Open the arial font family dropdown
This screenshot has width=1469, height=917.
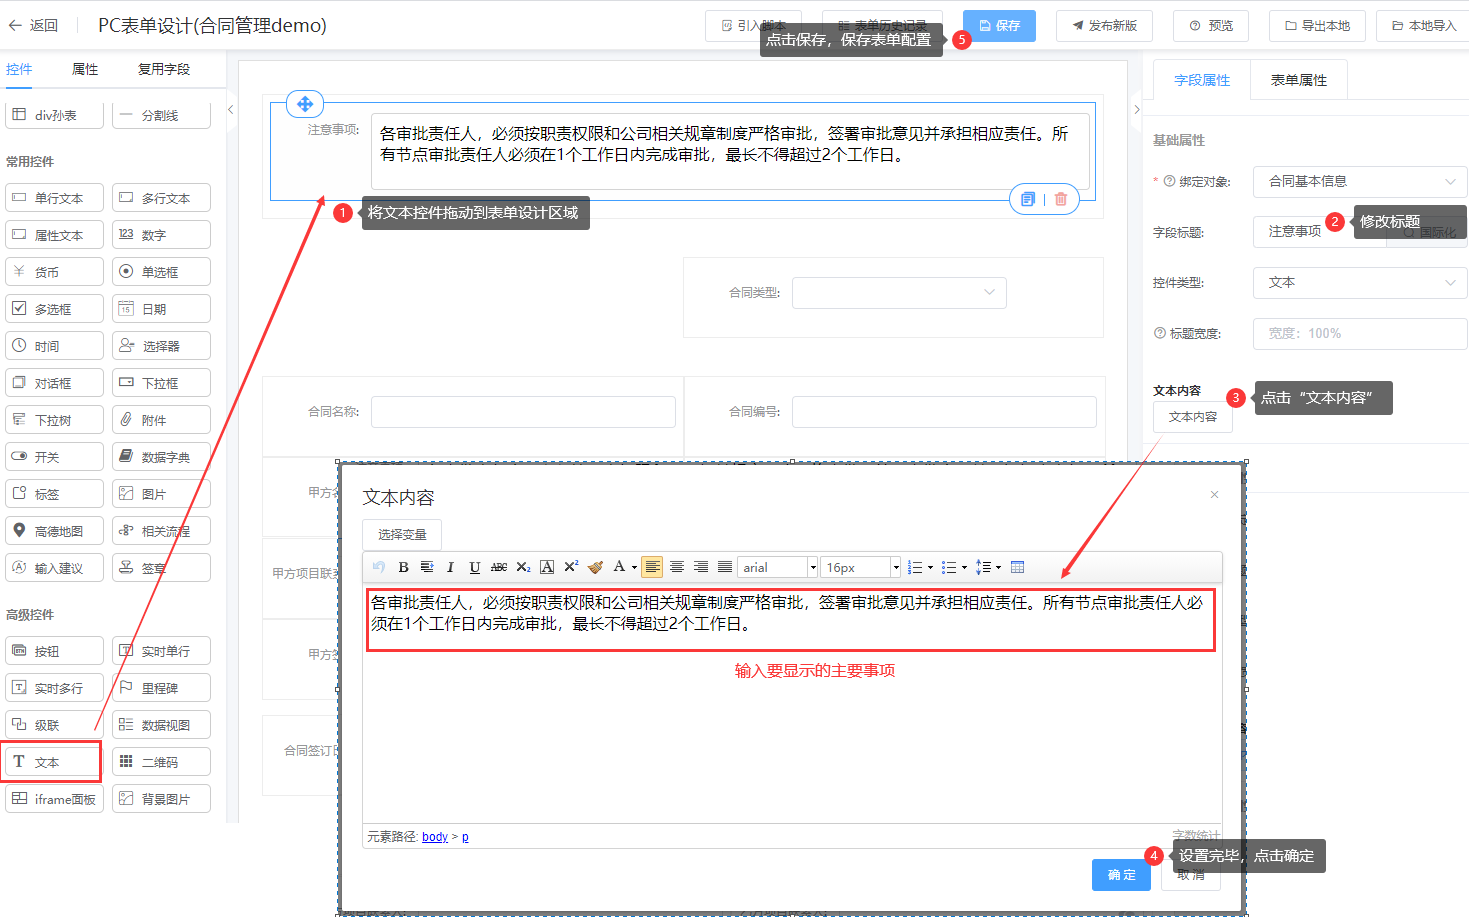[x=778, y=567]
